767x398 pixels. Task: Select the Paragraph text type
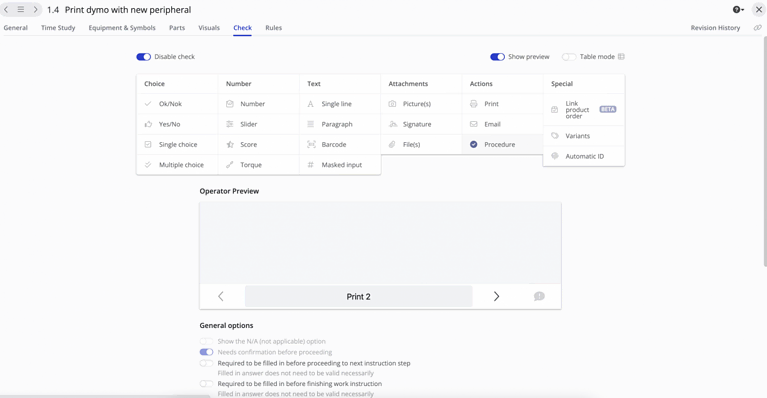pyautogui.click(x=340, y=124)
